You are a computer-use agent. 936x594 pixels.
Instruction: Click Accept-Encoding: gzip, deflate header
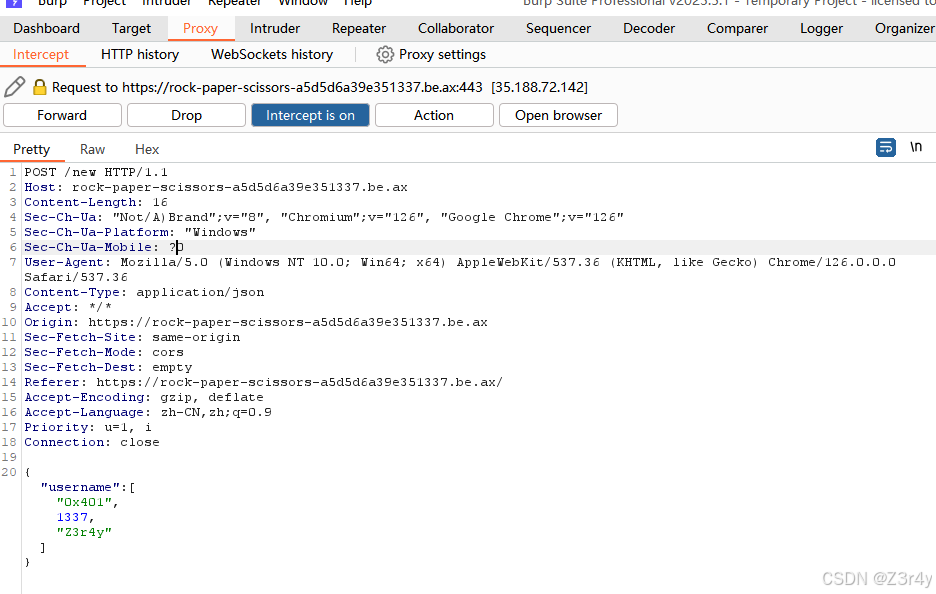pyautogui.click(x=144, y=397)
